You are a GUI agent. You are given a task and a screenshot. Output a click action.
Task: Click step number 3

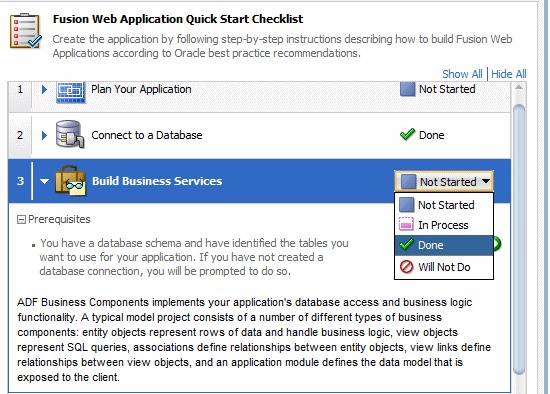(20, 181)
